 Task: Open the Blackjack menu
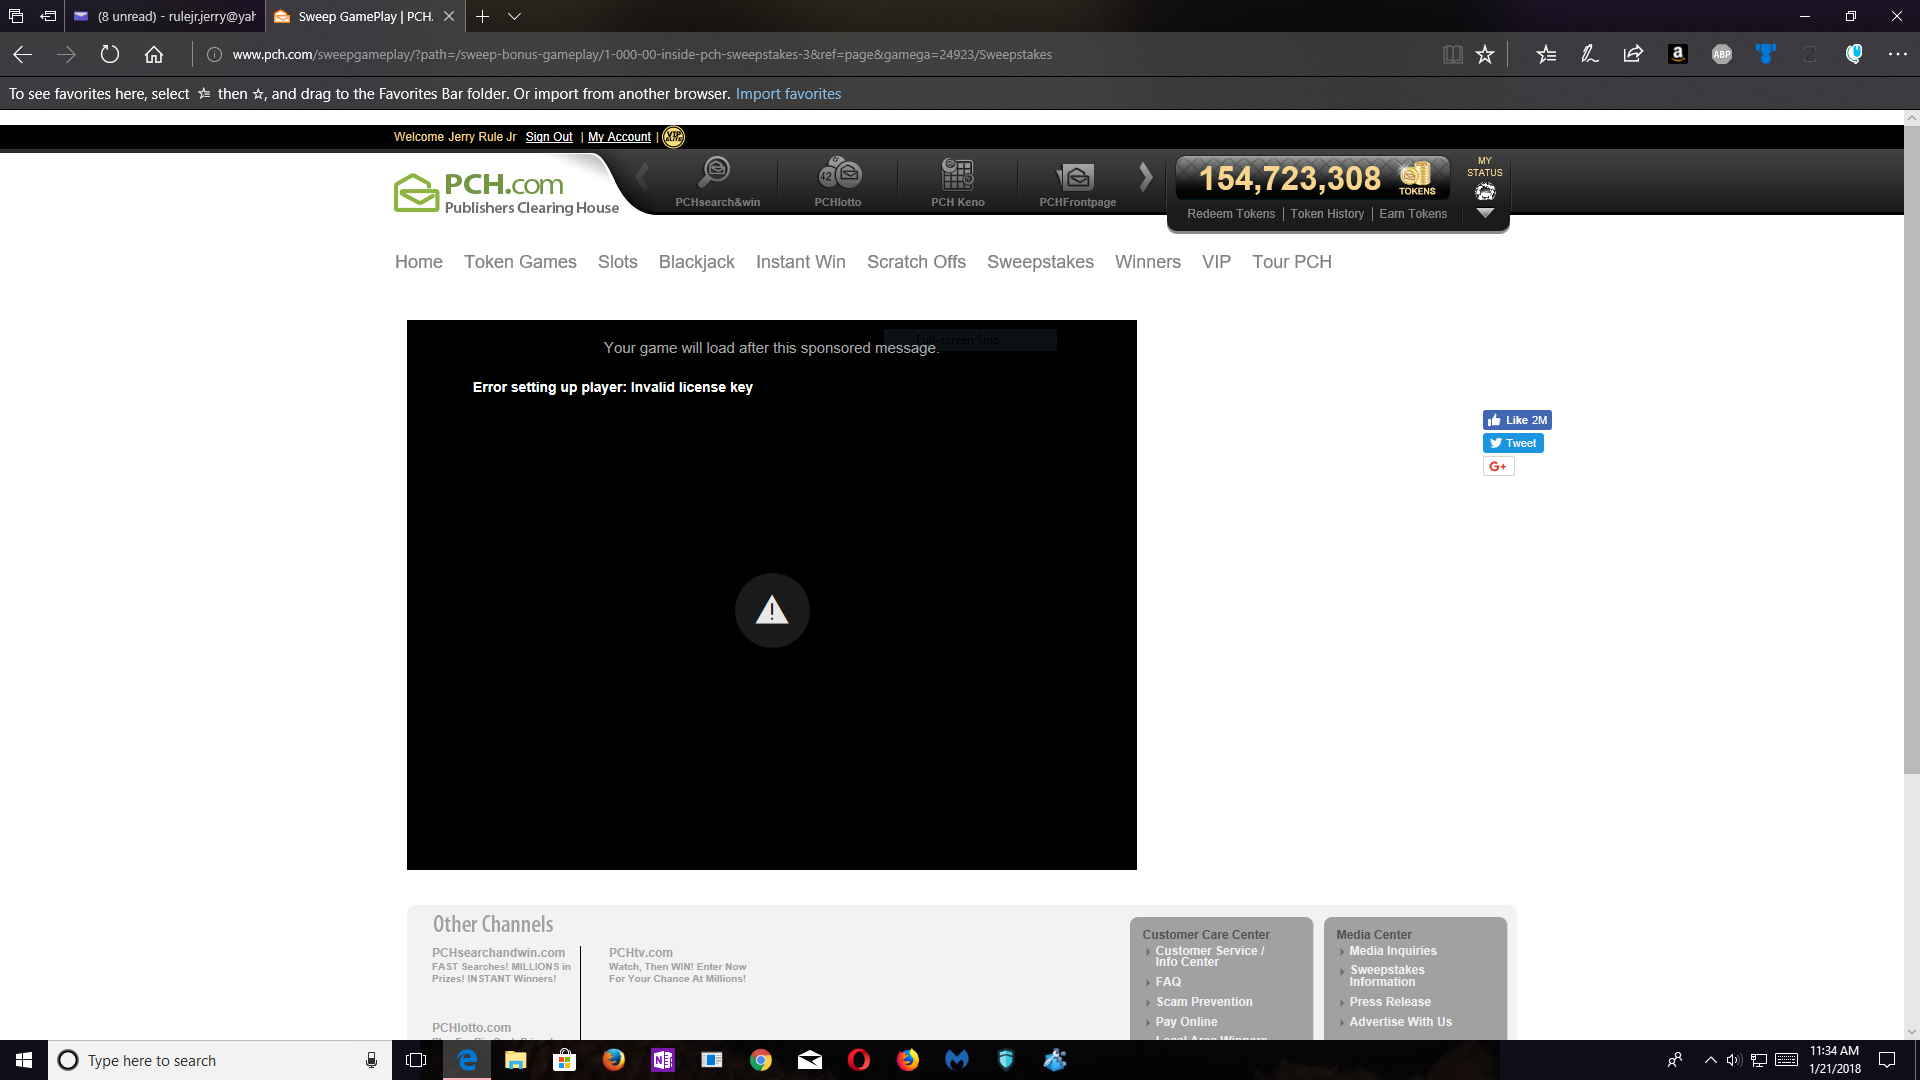696,262
